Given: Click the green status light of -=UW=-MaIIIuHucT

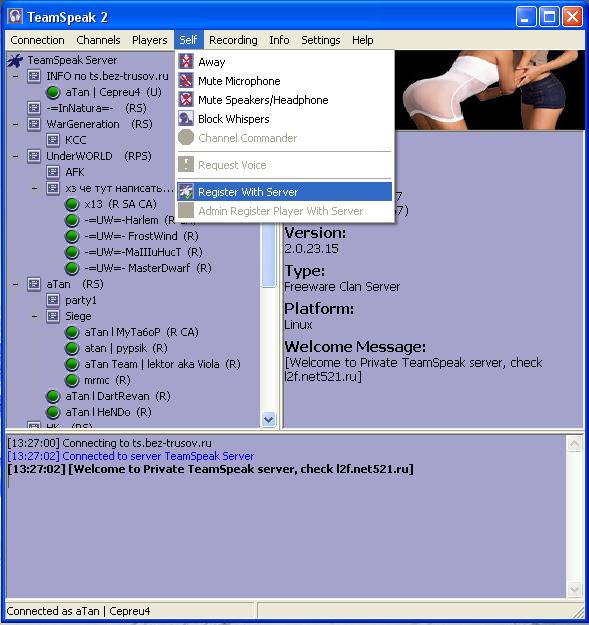Looking at the screenshot, I should 72,252.
